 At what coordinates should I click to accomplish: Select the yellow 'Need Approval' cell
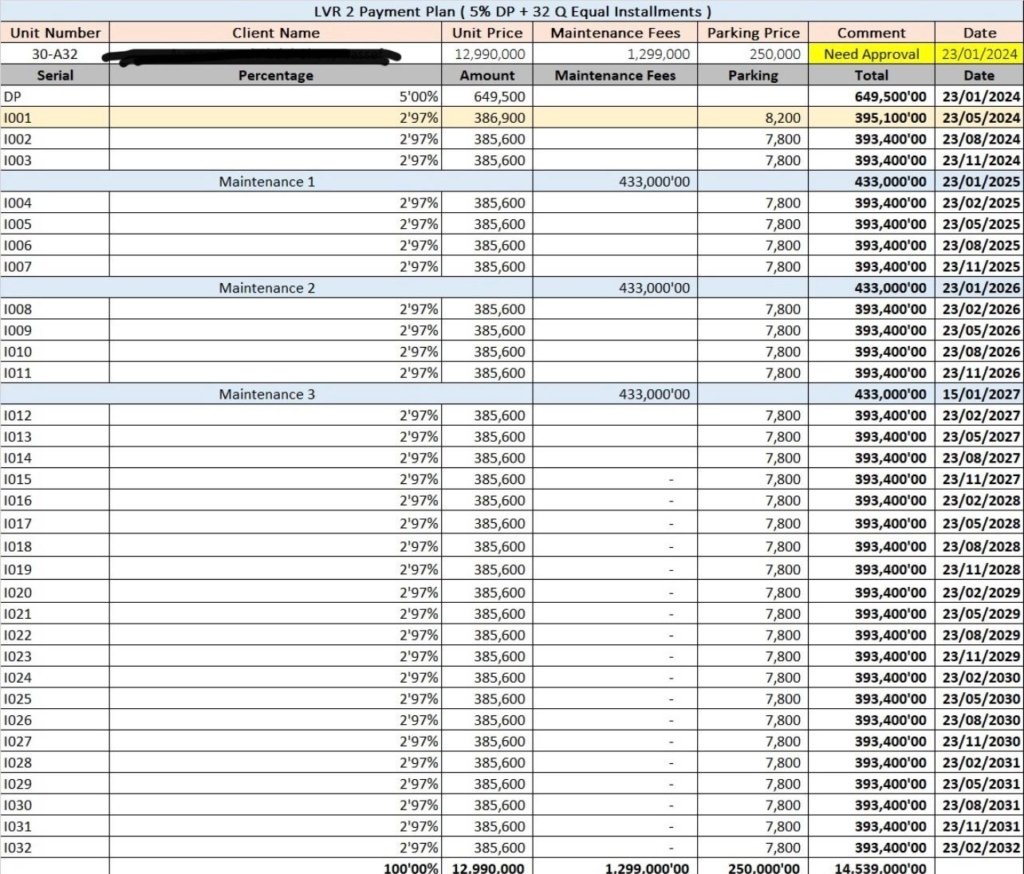click(x=871, y=54)
